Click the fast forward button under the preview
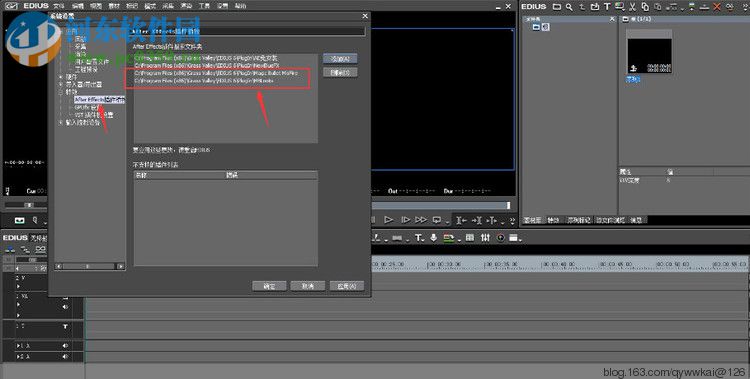 [x=421, y=220]
